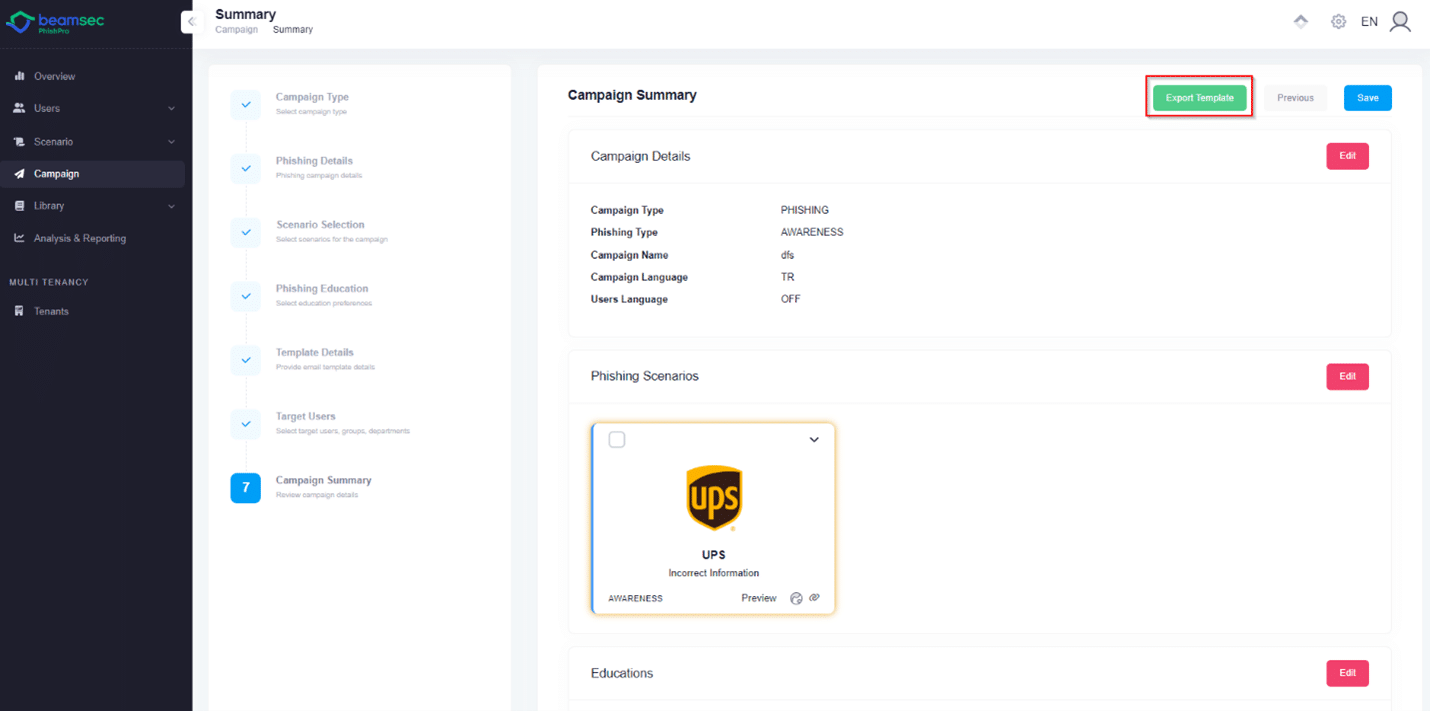This screenshot has width=1430, height=711.
Task: Edit the Phishing Scenarios section
Action: pos(1347,376)
